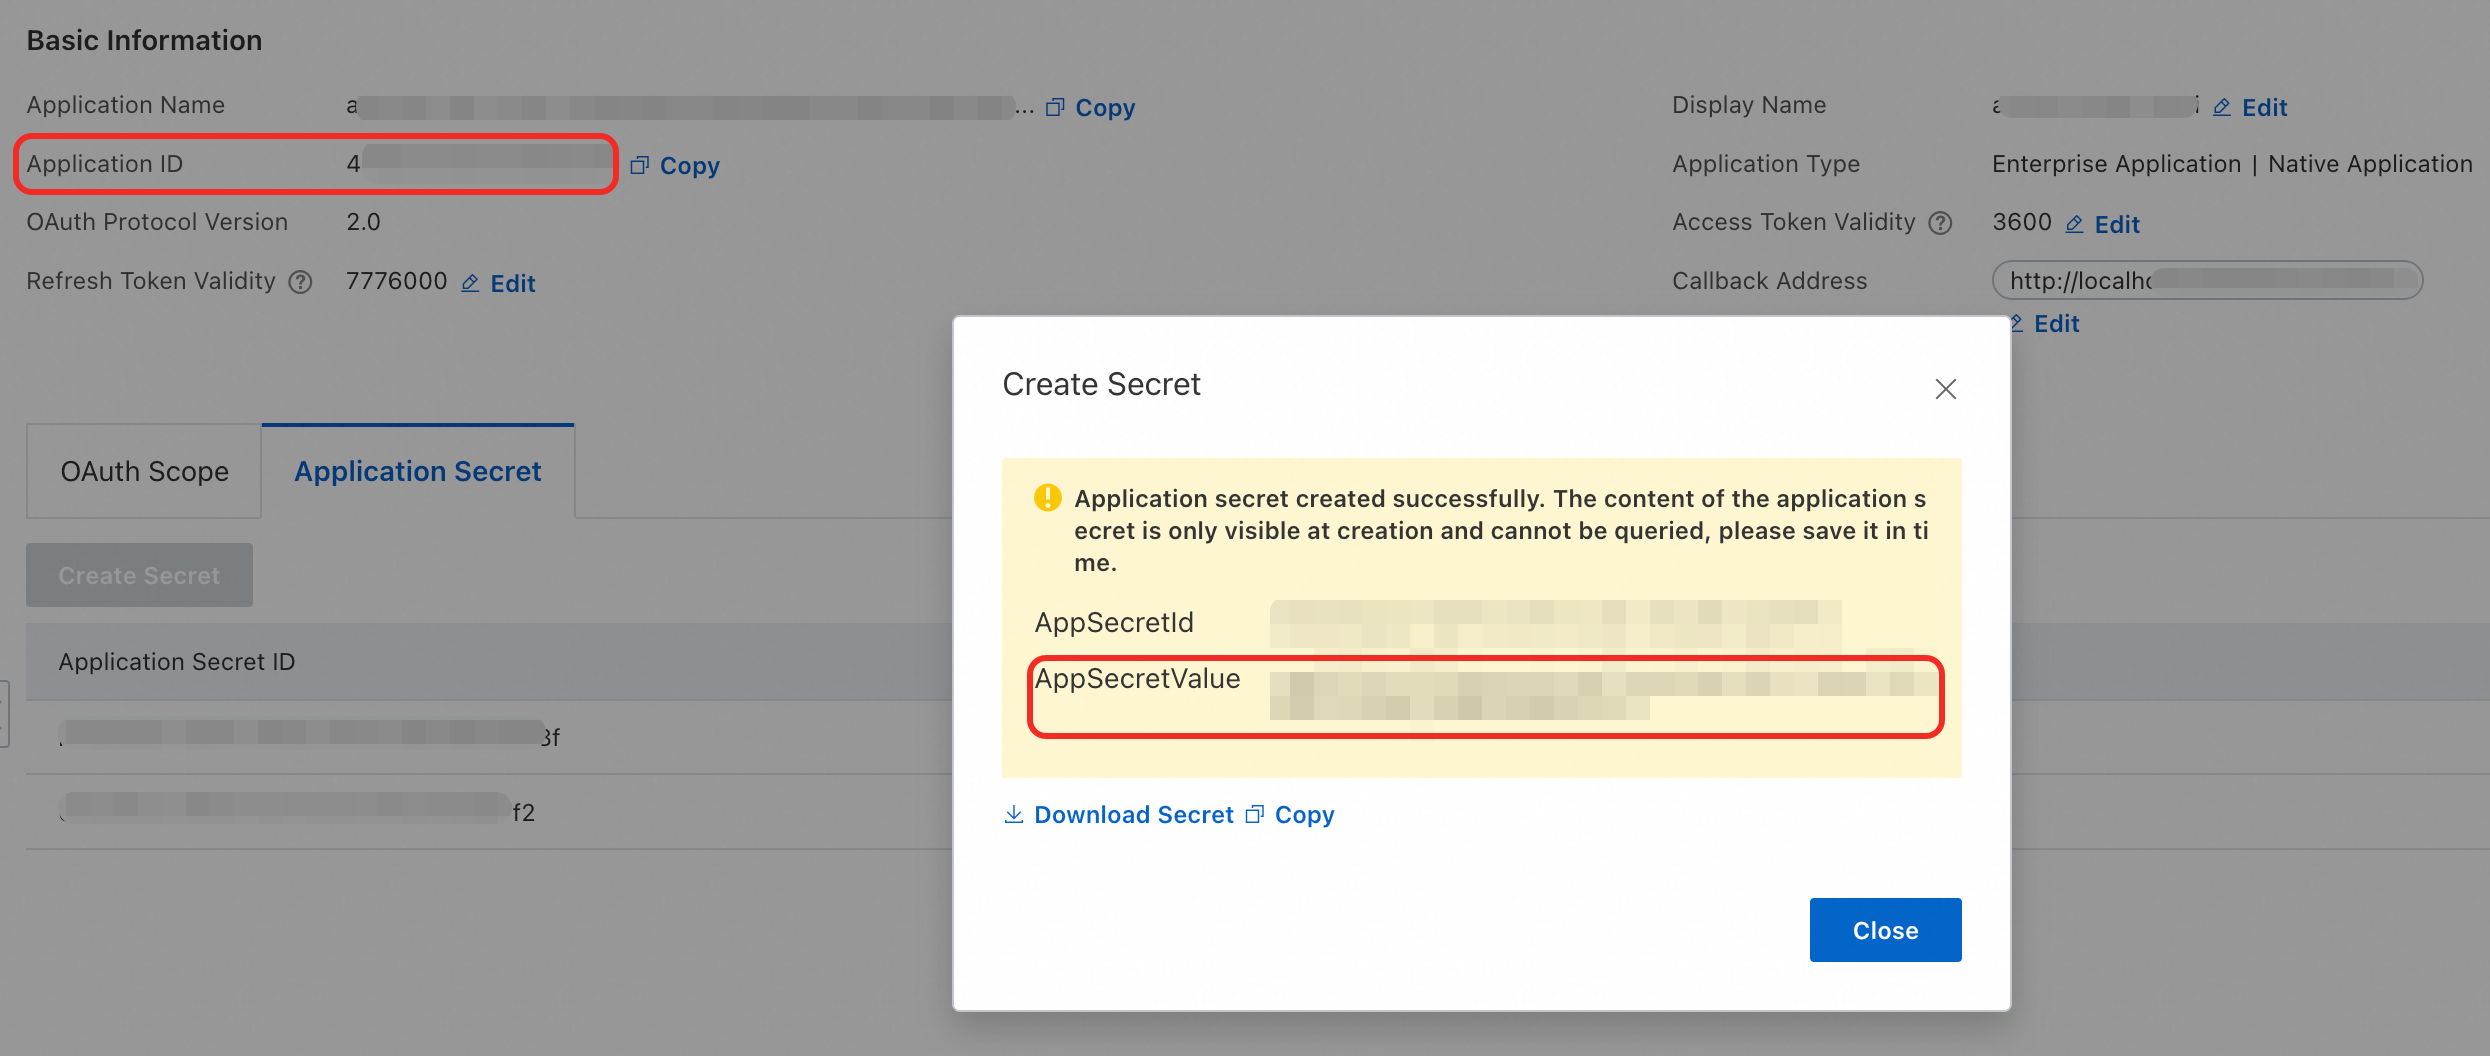Click the download icon for Download Secret
The width and height of the screenshot is (2490, 1056).
click(x=1013, y=814)
